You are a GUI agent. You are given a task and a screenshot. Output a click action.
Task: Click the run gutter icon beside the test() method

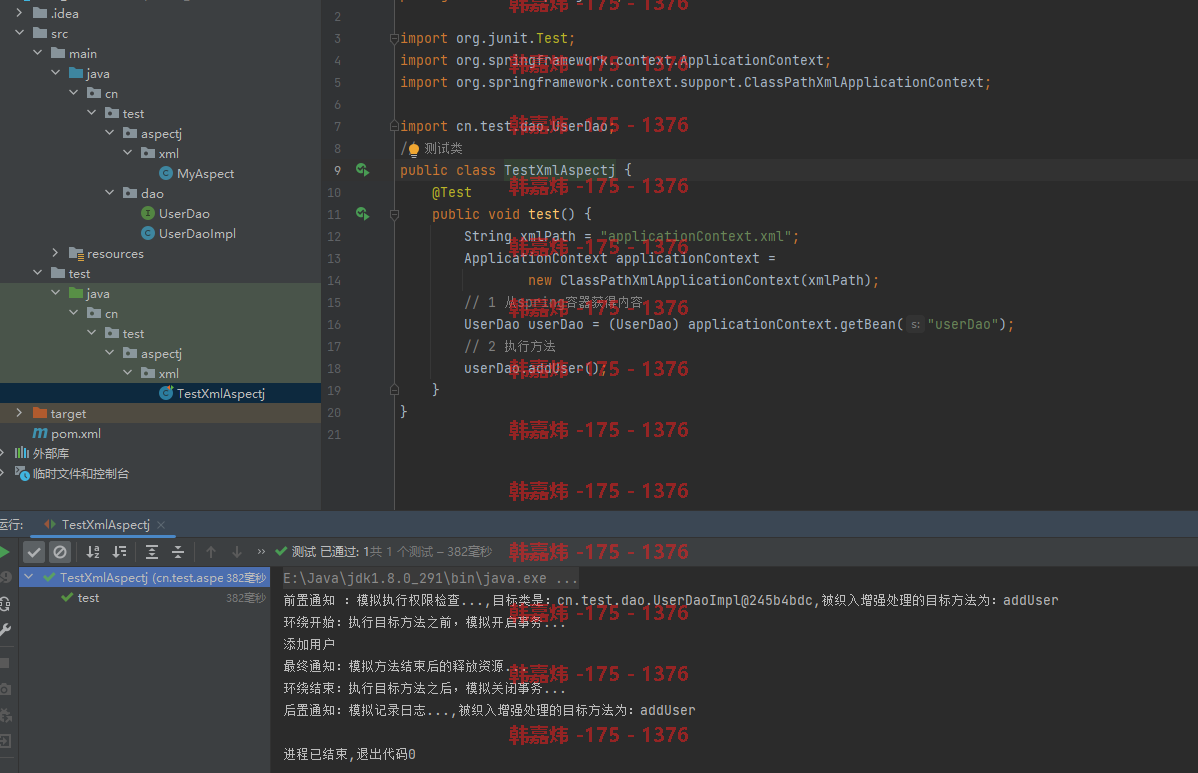click(x=363, y=214)
